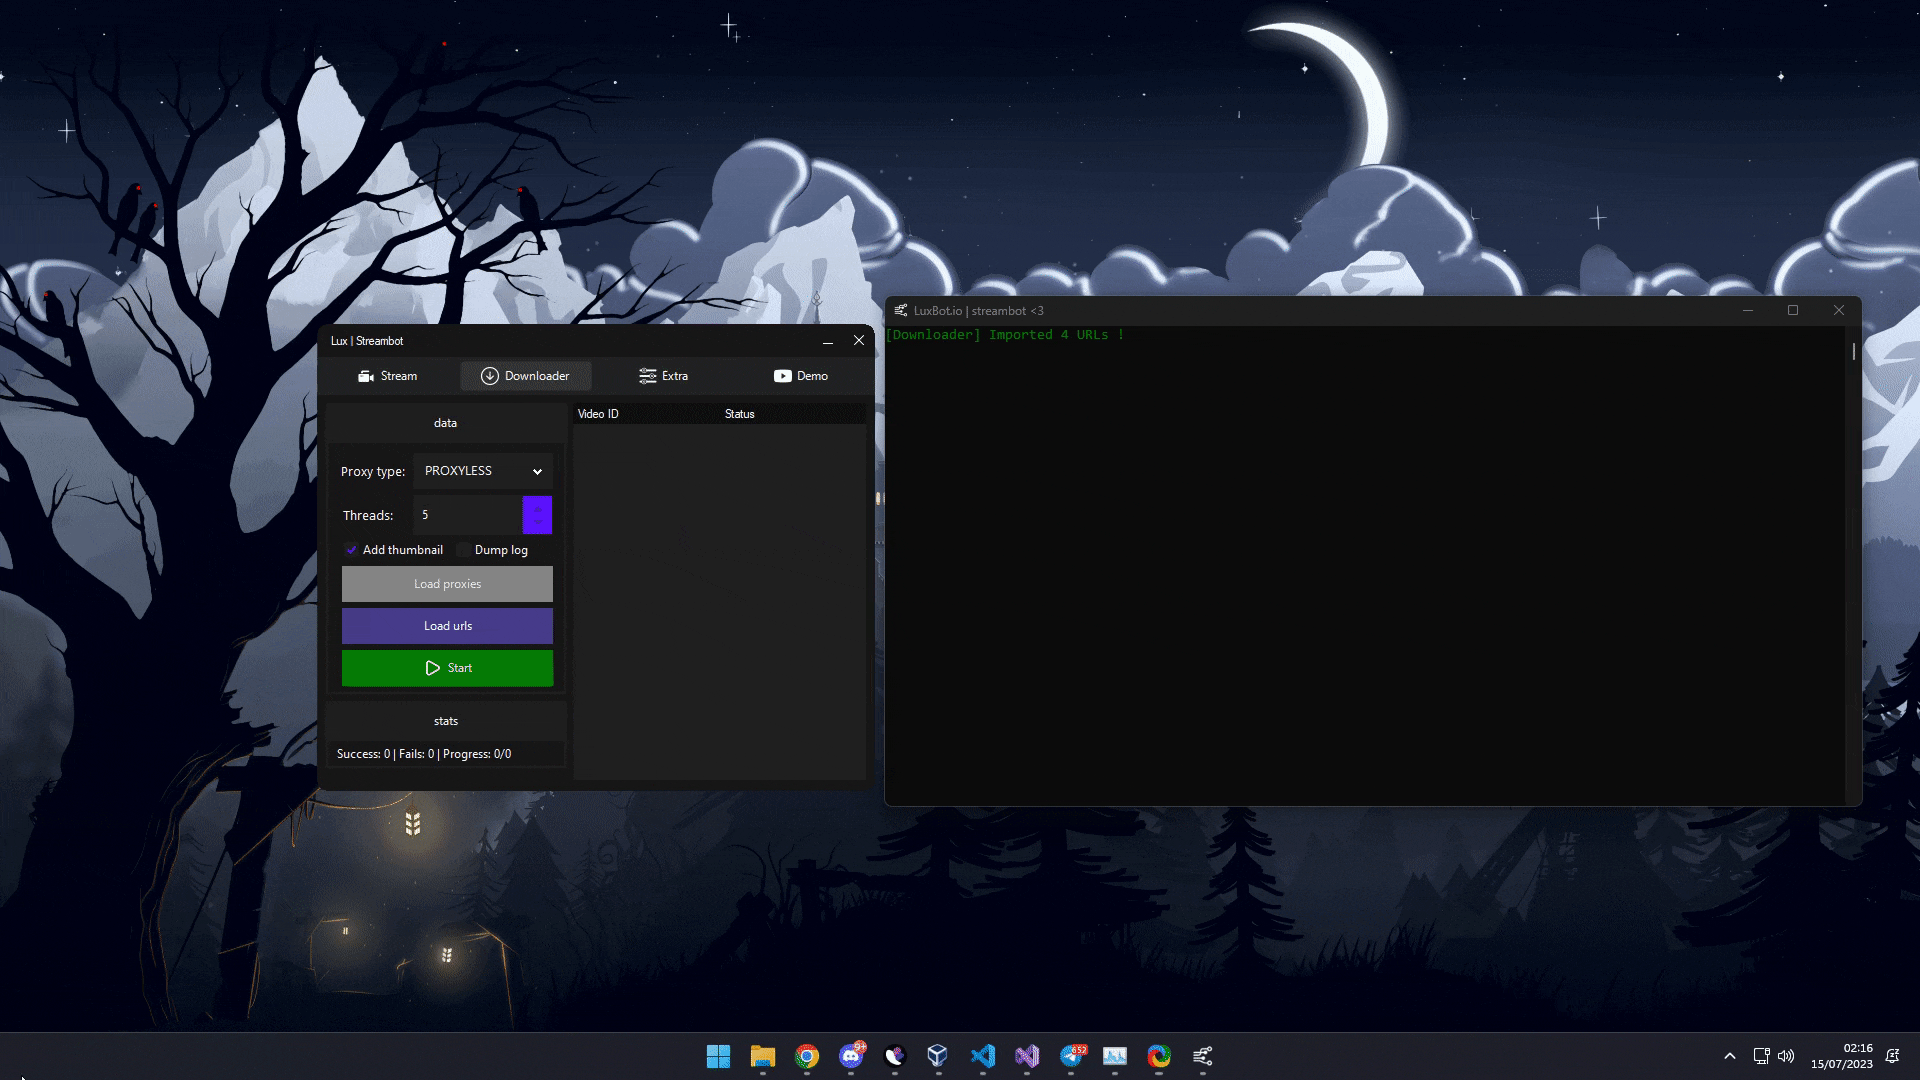Click the Threads number input field
The height and width of the screenshot is (1080, 1920).
(467, 515)
